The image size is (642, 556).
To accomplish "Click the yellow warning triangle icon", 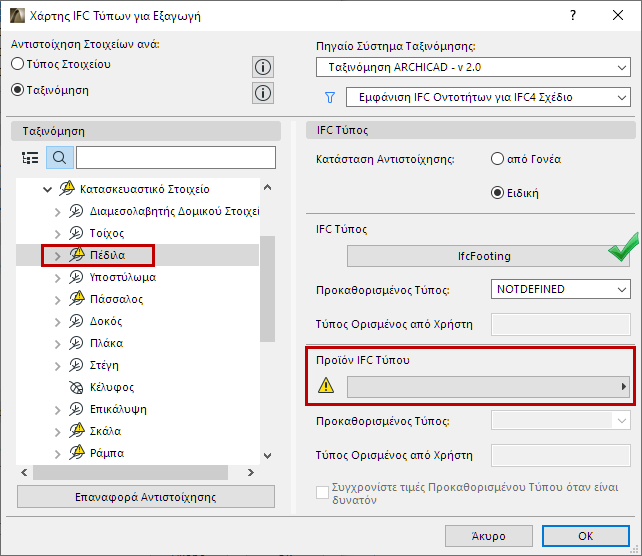I will pos(326,386).
